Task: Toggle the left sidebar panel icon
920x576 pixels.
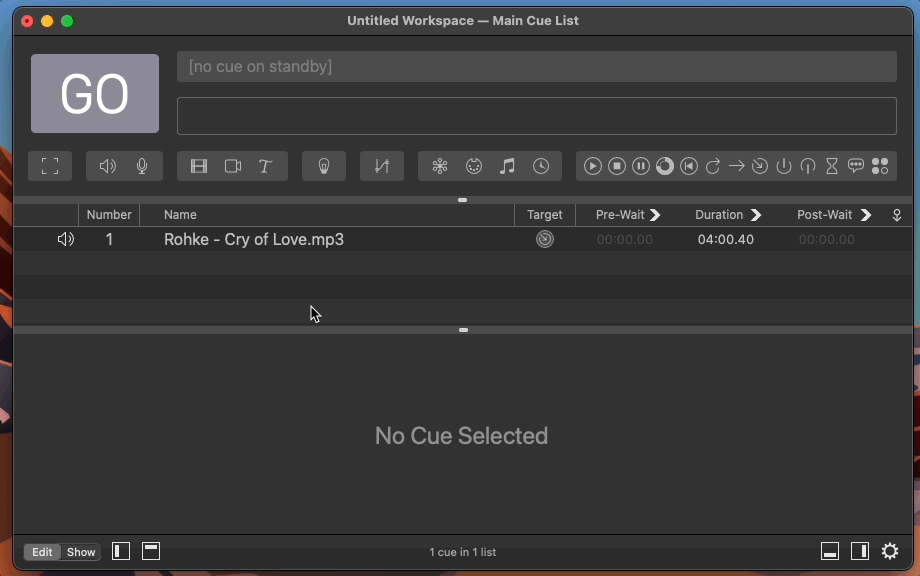Action: [x=121, y=551]
